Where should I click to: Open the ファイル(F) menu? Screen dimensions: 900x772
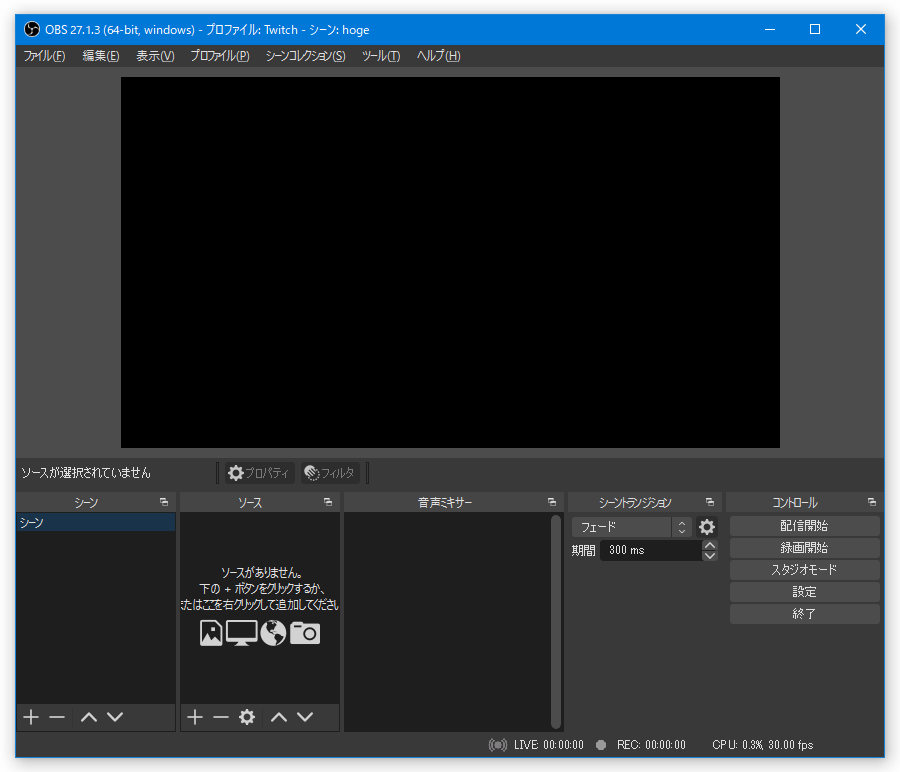click(44, 56)
